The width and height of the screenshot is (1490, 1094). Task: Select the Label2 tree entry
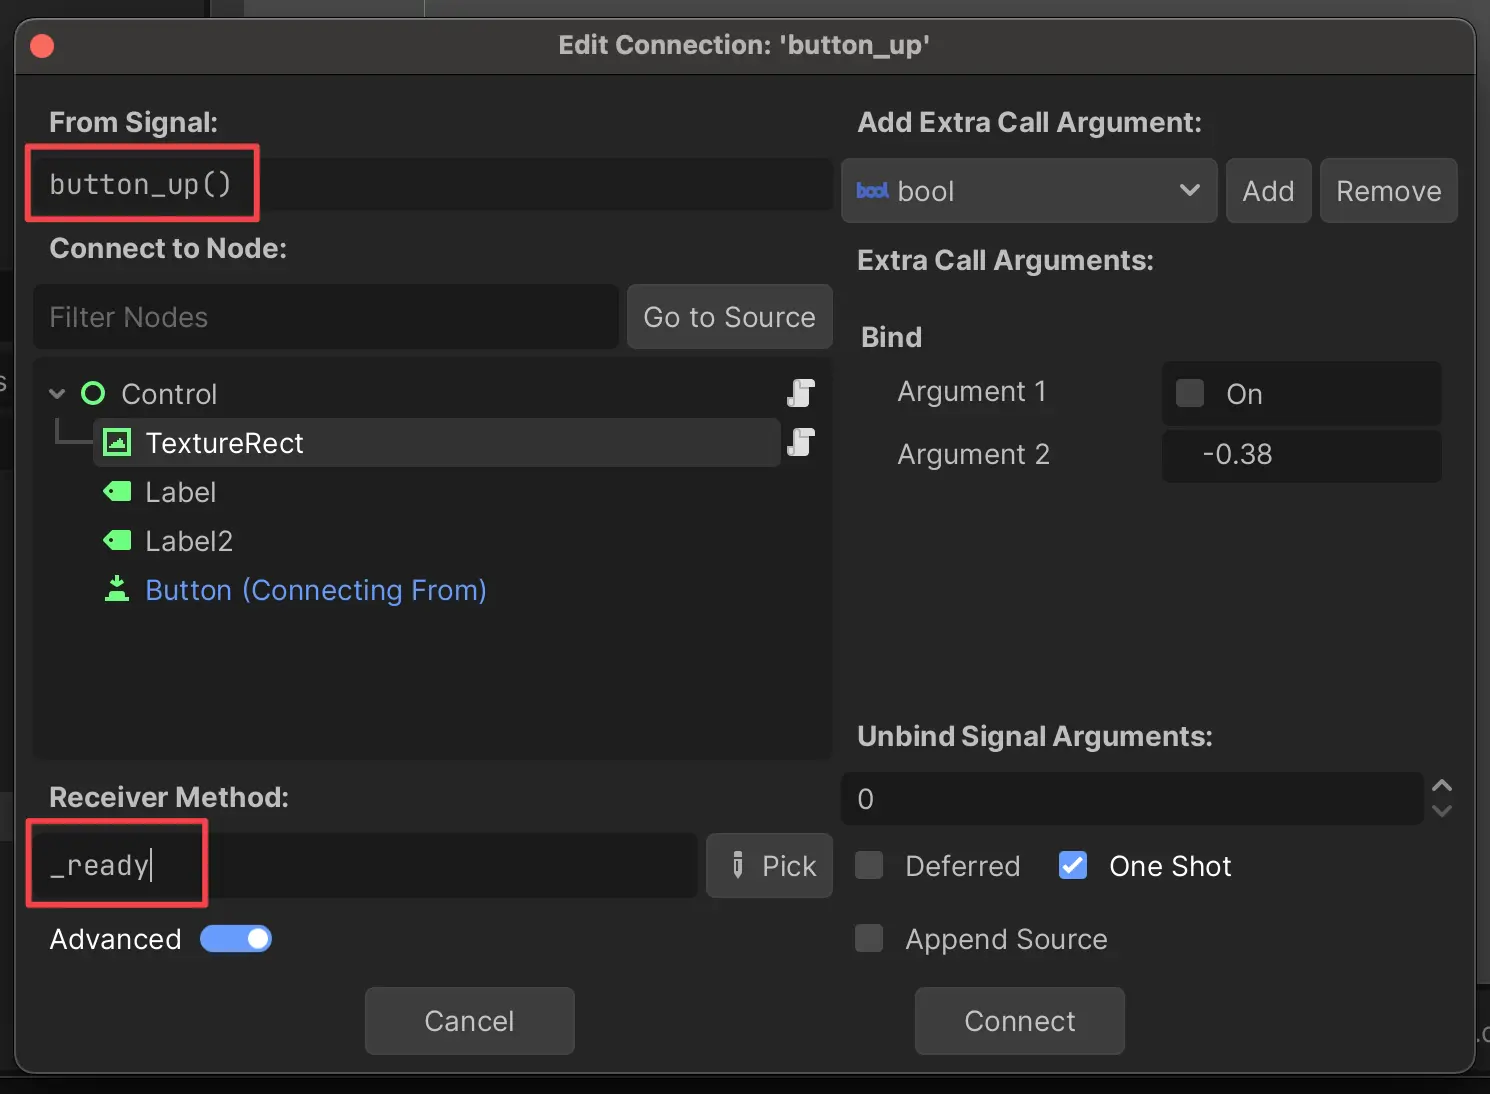click(189, 540)
